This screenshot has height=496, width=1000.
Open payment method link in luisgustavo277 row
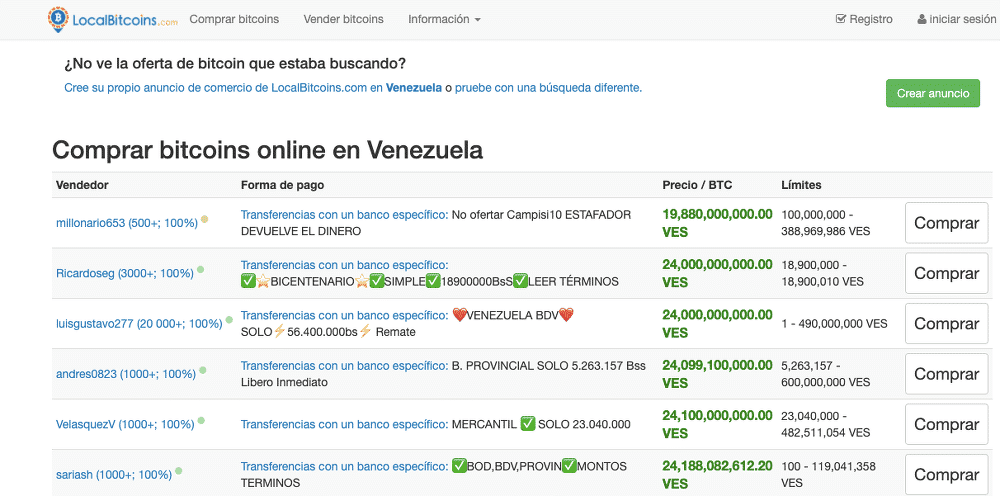[344, 315]
